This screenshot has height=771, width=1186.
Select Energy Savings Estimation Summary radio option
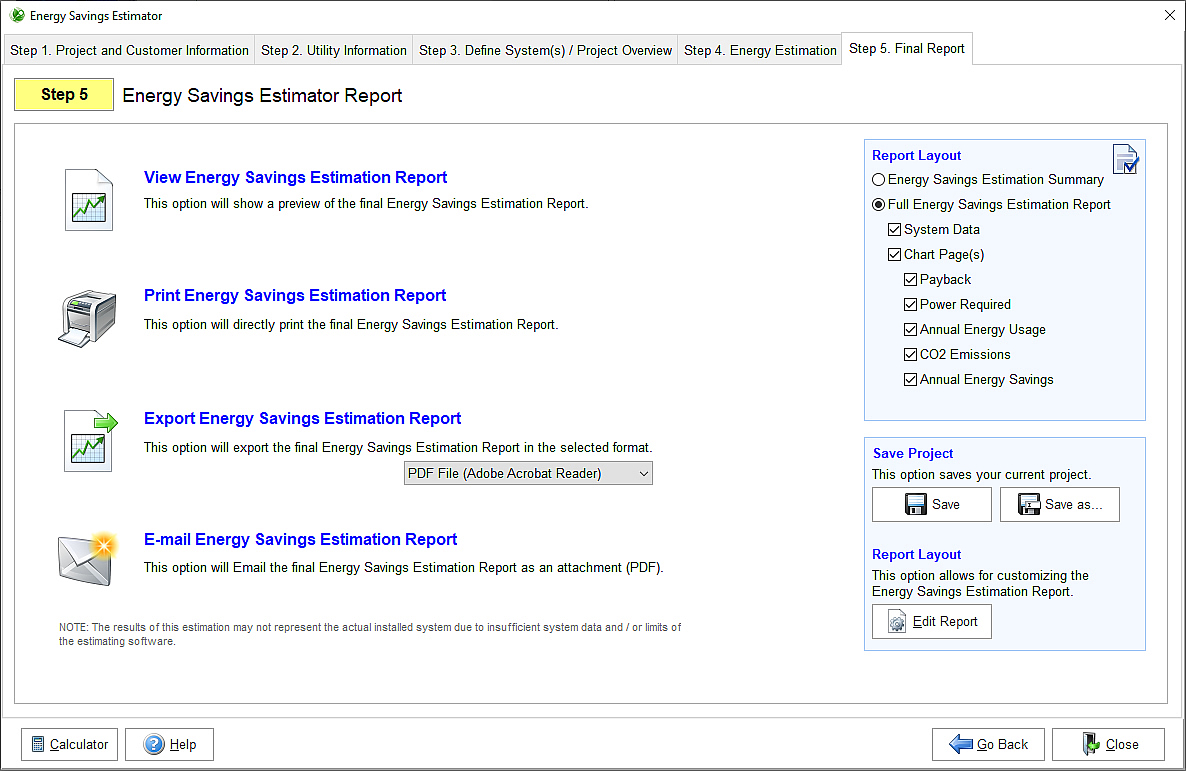879,180
